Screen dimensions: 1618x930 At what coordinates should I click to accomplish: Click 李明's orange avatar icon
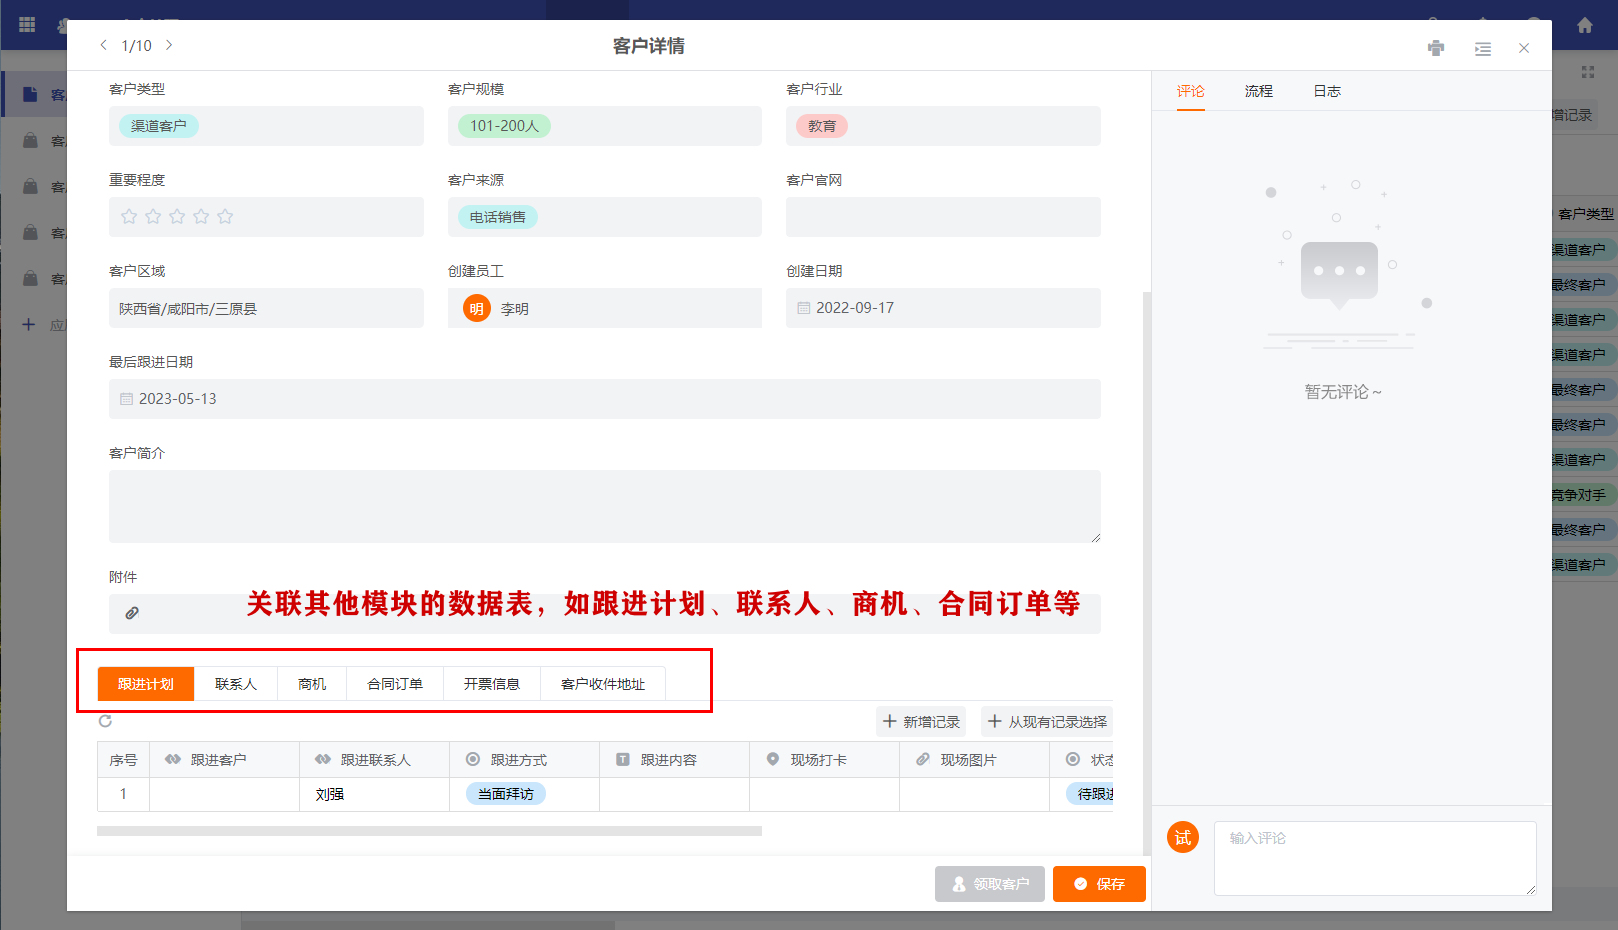[x=474, y=308]
